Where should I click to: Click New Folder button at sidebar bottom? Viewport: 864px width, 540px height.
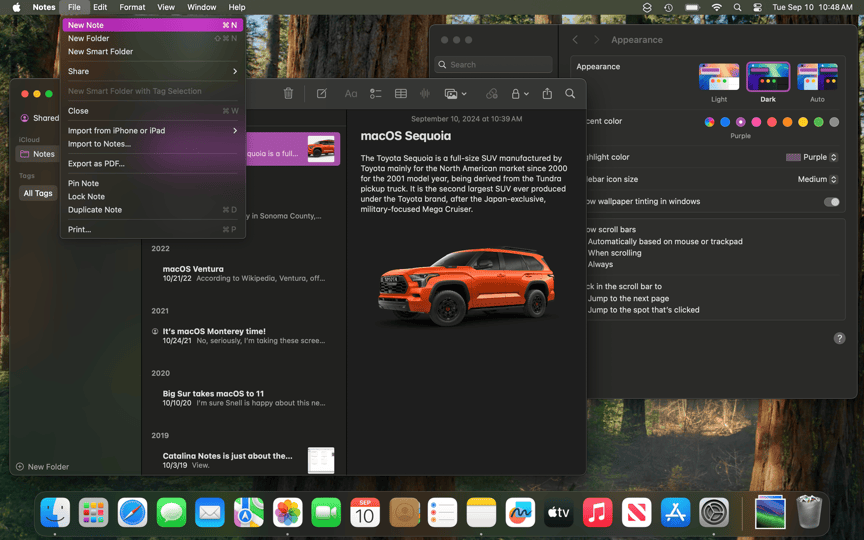(42, 467)
